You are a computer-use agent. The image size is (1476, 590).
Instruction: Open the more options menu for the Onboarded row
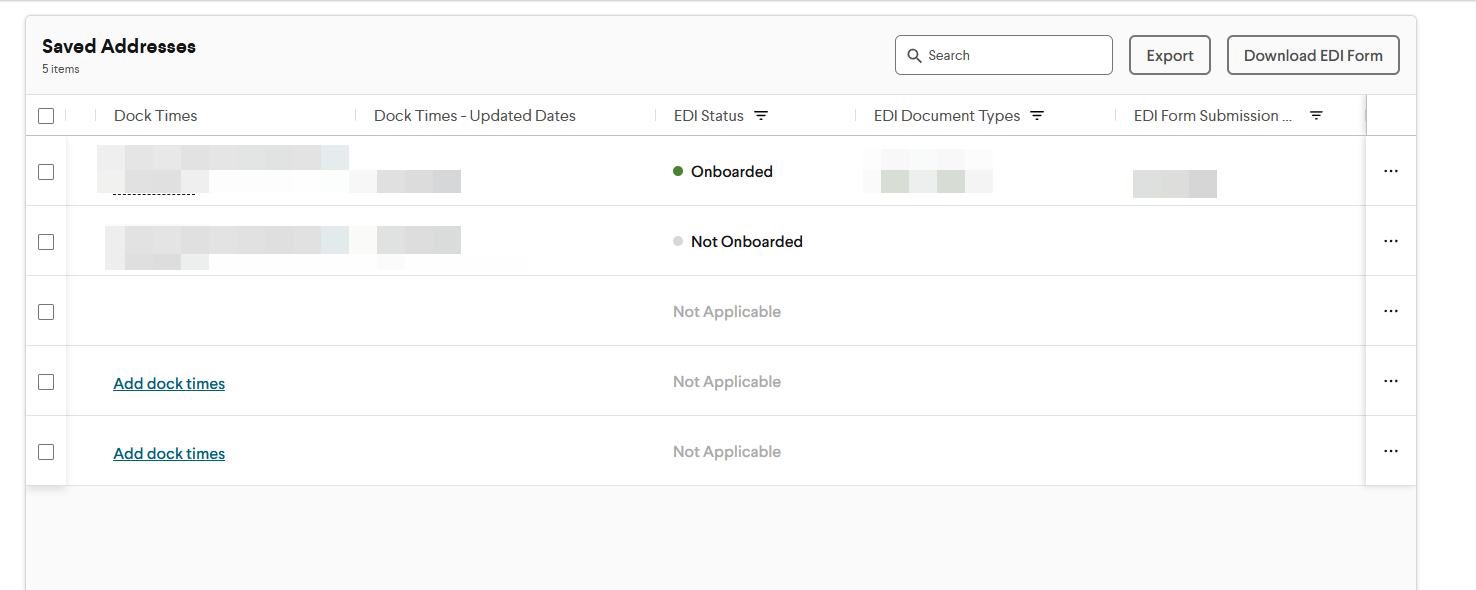click(1390, 171)
